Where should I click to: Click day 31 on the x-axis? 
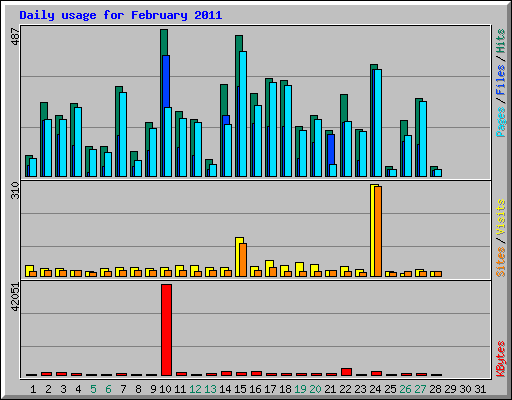pos(480,389)
